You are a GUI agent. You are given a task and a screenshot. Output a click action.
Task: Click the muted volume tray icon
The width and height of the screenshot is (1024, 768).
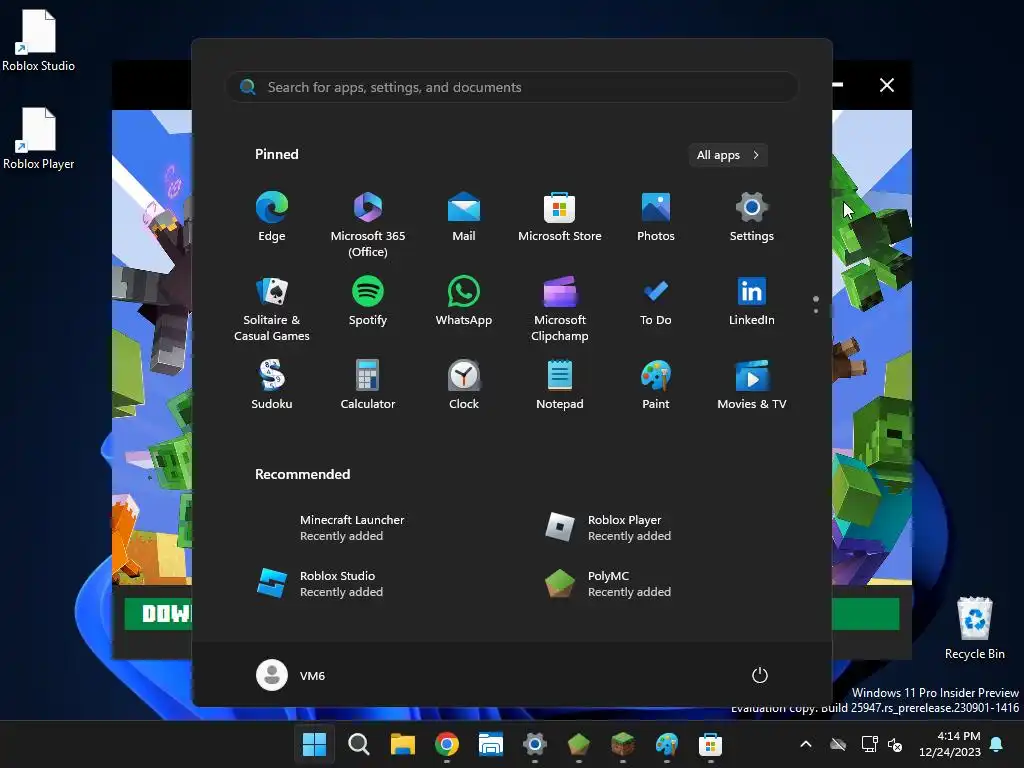coord(895,744)
